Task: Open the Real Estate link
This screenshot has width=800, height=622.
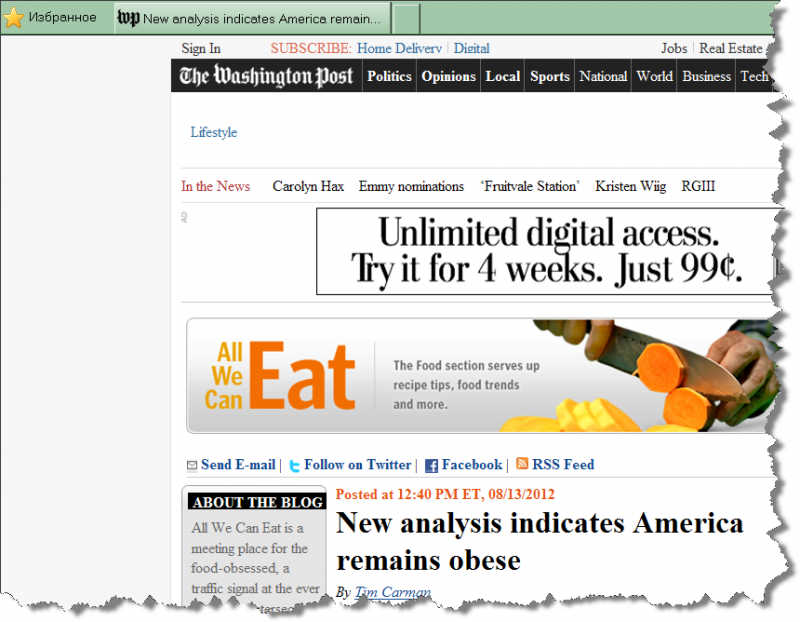Action: (731, 48)
